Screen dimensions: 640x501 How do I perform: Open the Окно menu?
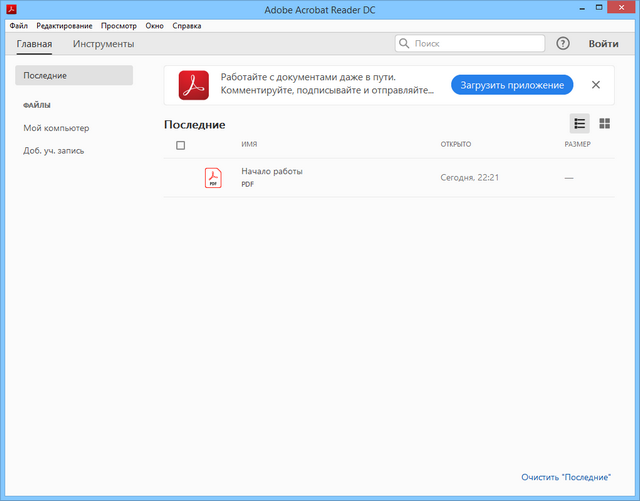click(x=154, y=25)
